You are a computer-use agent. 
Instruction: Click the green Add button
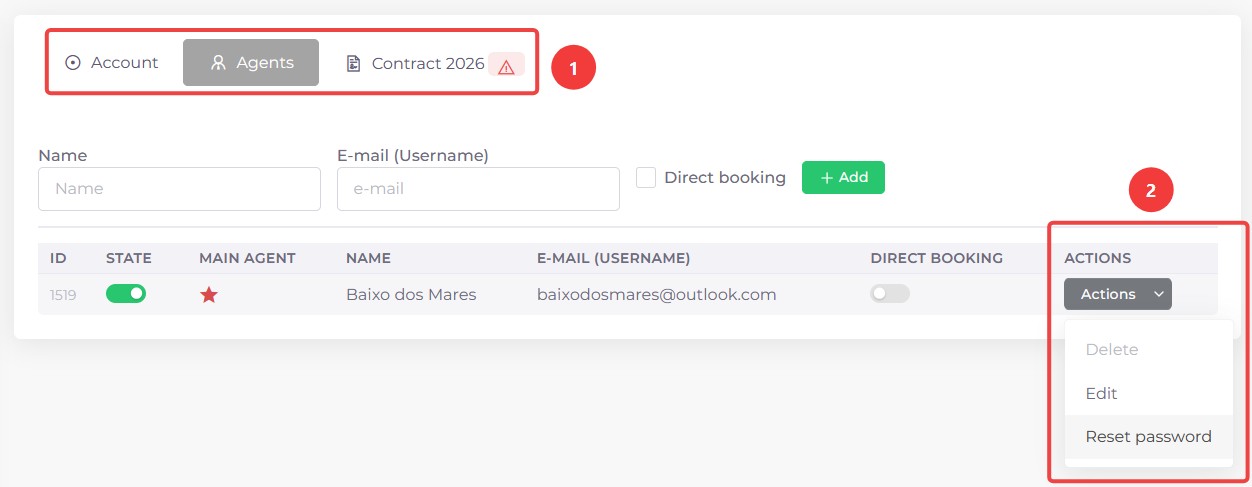(843, 177)
